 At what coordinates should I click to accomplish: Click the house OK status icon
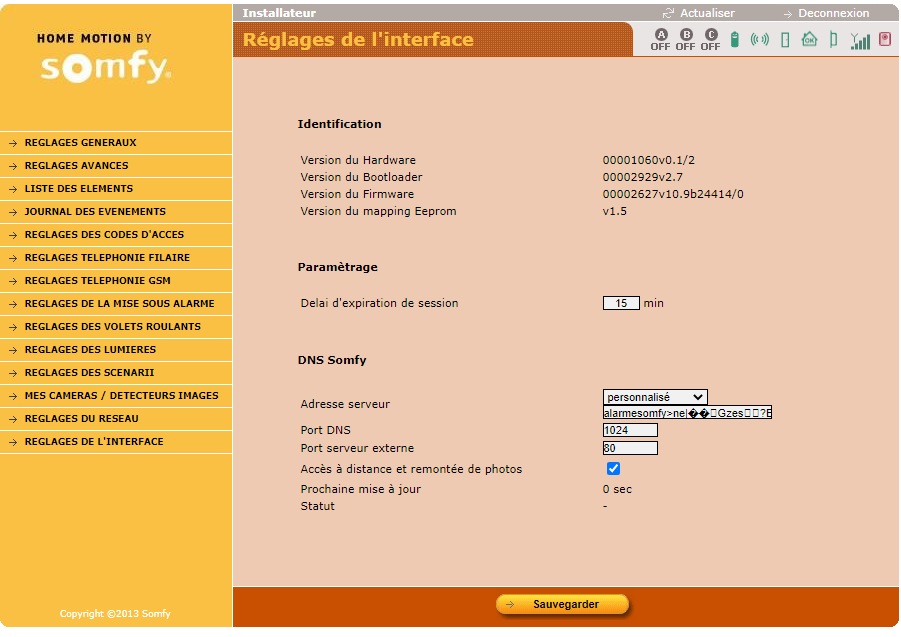(809, 40)
